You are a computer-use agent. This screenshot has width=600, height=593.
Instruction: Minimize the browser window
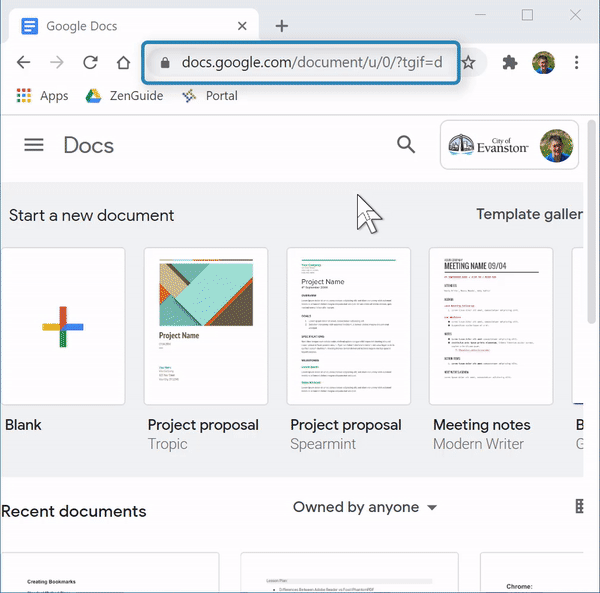point(480,15)
